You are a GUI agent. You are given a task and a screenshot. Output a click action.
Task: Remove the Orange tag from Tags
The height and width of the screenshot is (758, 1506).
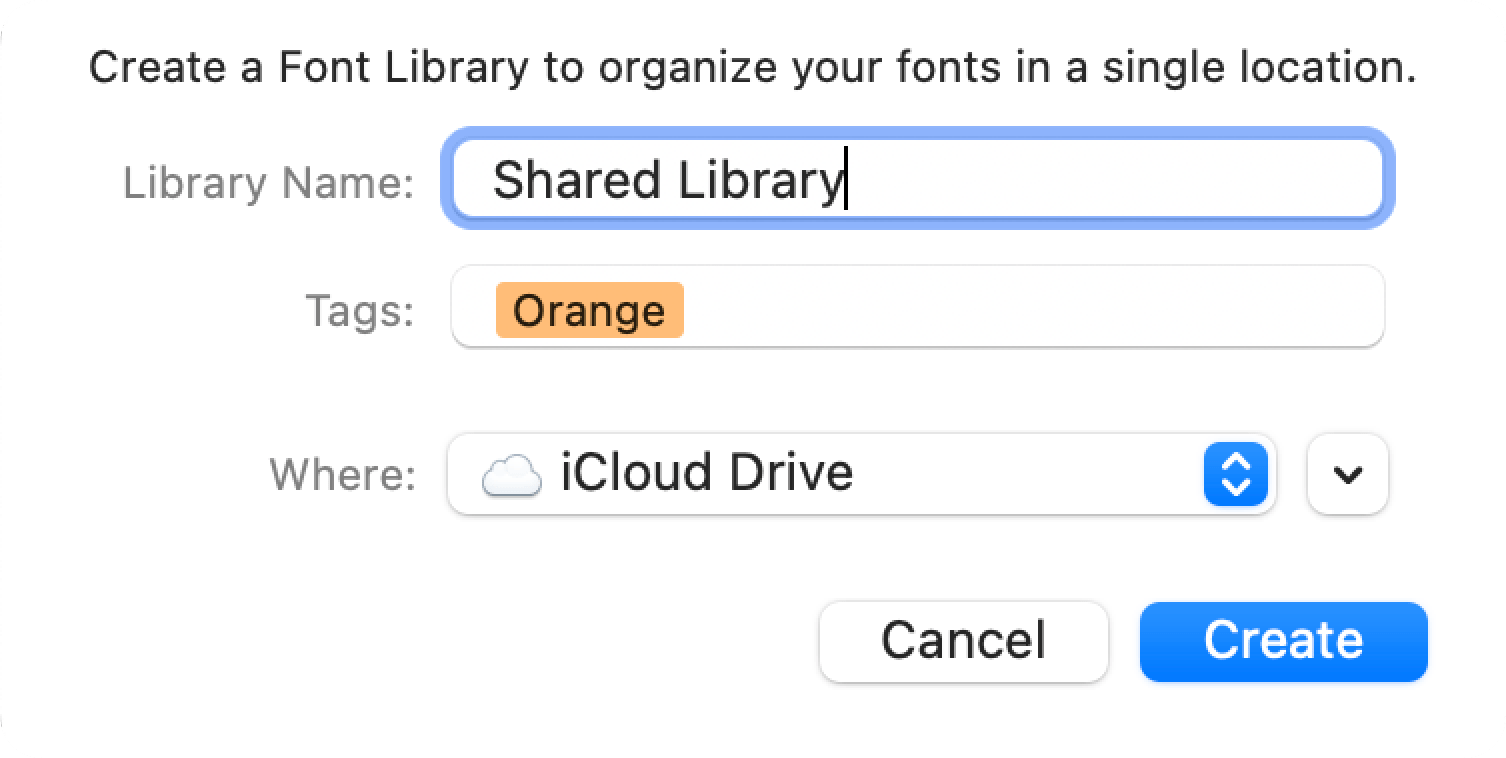pyautogui.click(x=588, y=310)
